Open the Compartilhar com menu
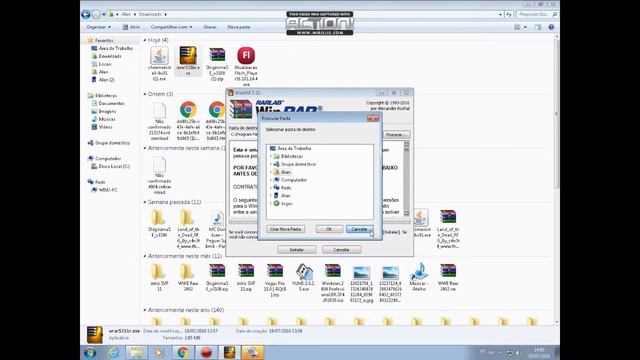Image resolution: width=640 pixels, height=360 pixels. point(171,27)
